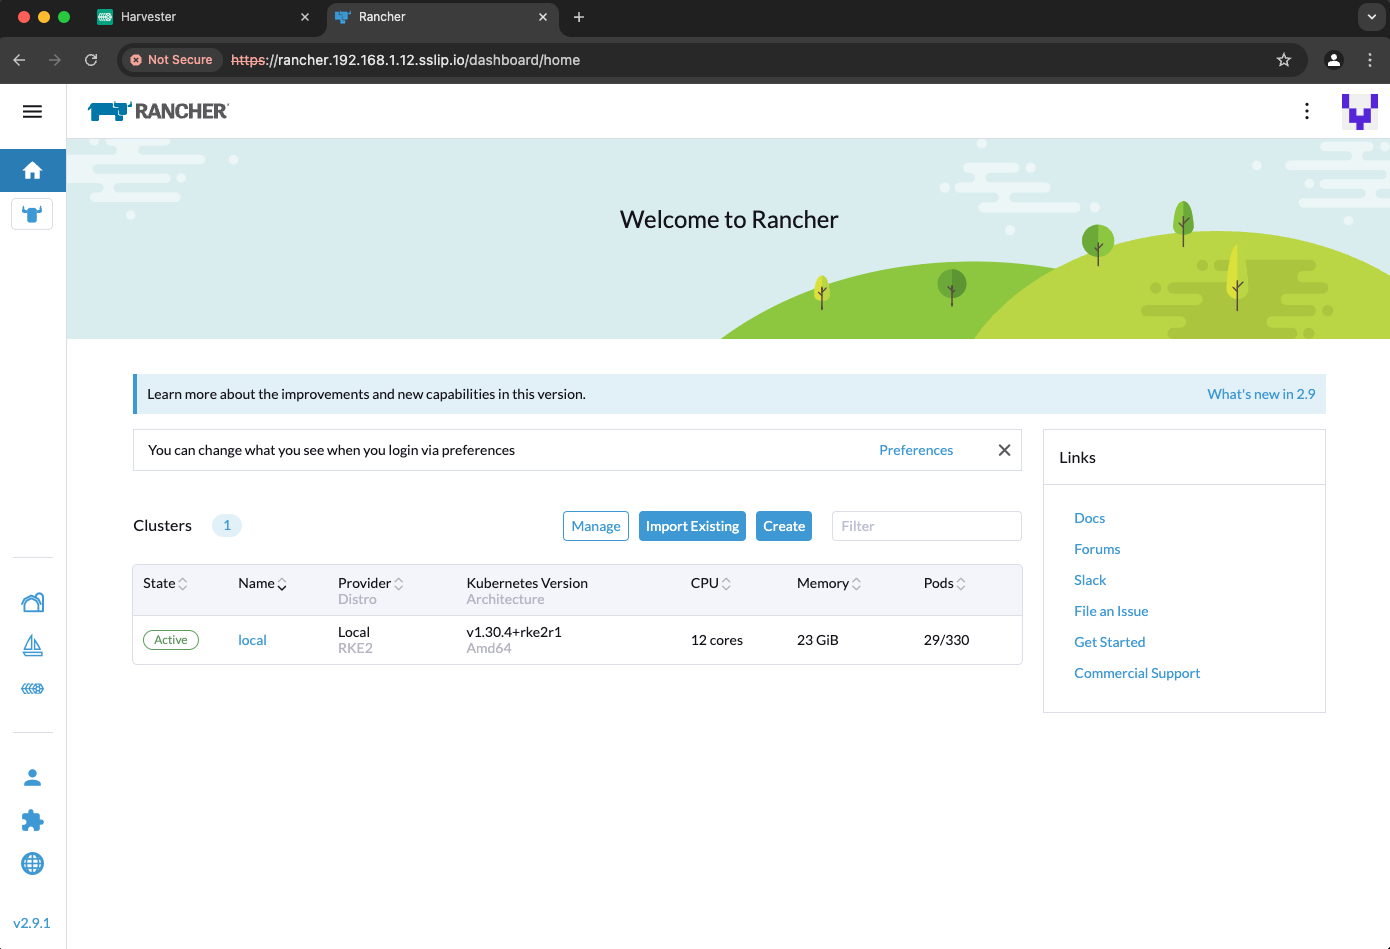Open the File an Issue link

pos(1111,611)
